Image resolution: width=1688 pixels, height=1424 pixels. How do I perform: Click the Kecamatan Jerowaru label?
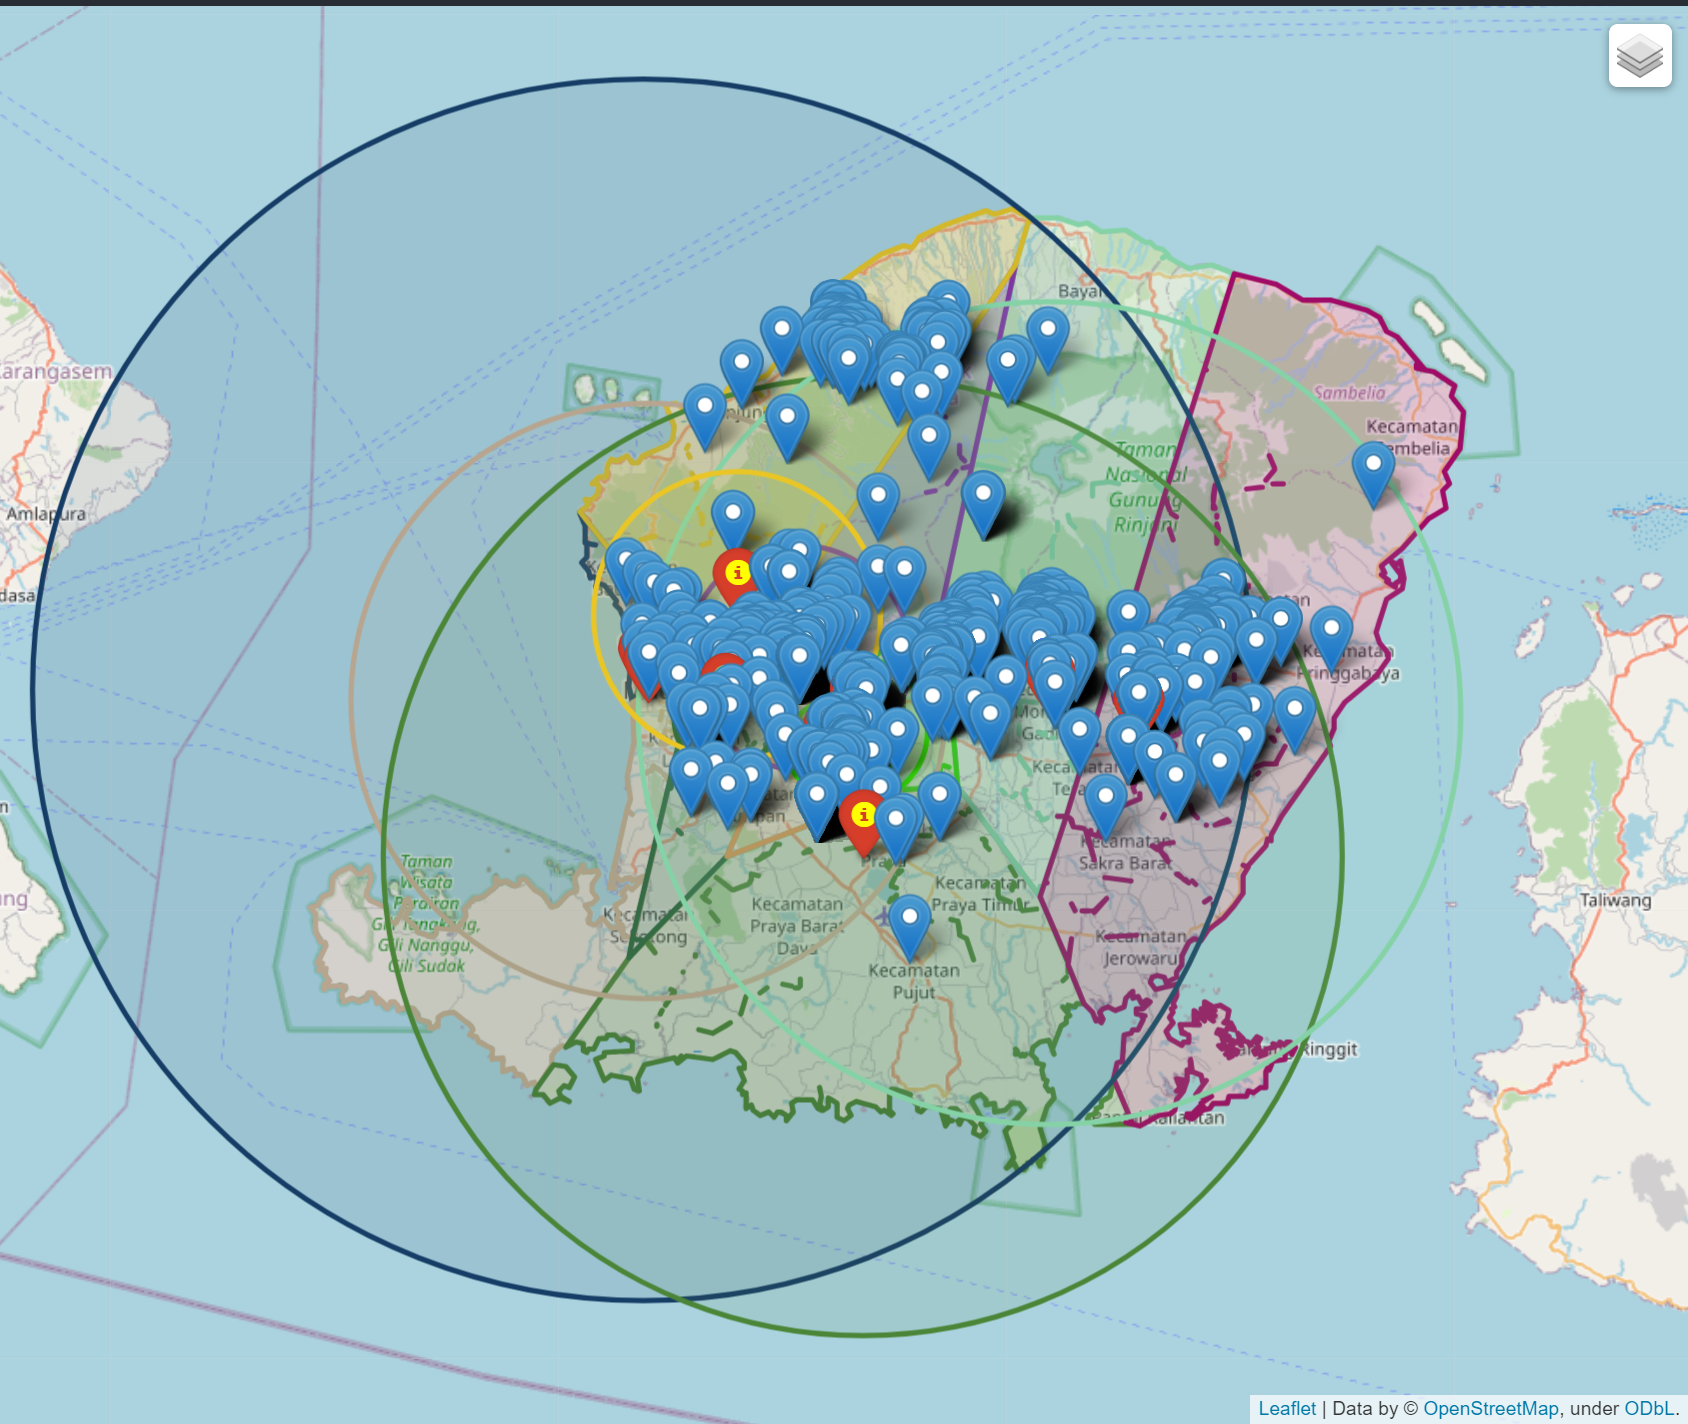[x=1141, y=947]
